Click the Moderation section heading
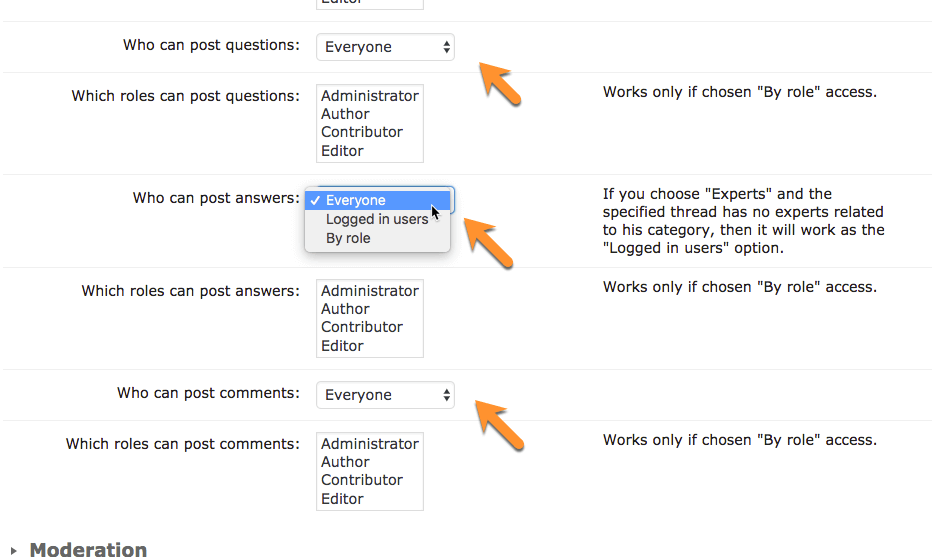 point(88,549)
